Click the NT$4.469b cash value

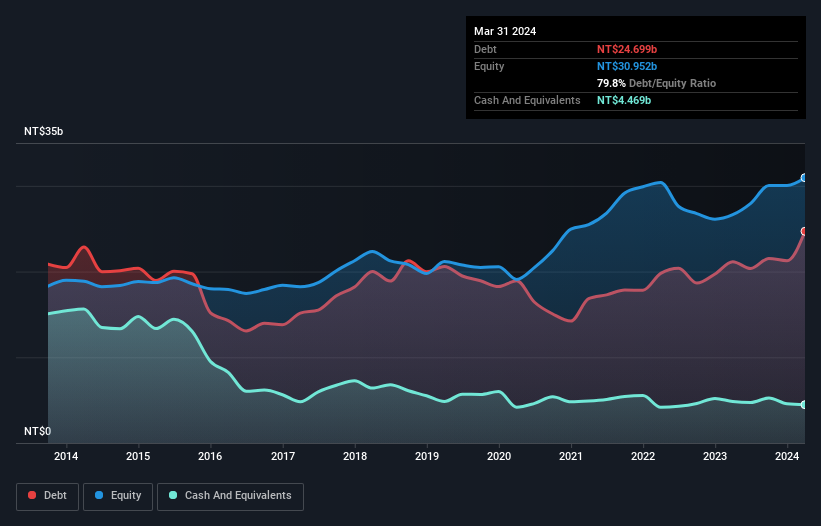[624, 100]
